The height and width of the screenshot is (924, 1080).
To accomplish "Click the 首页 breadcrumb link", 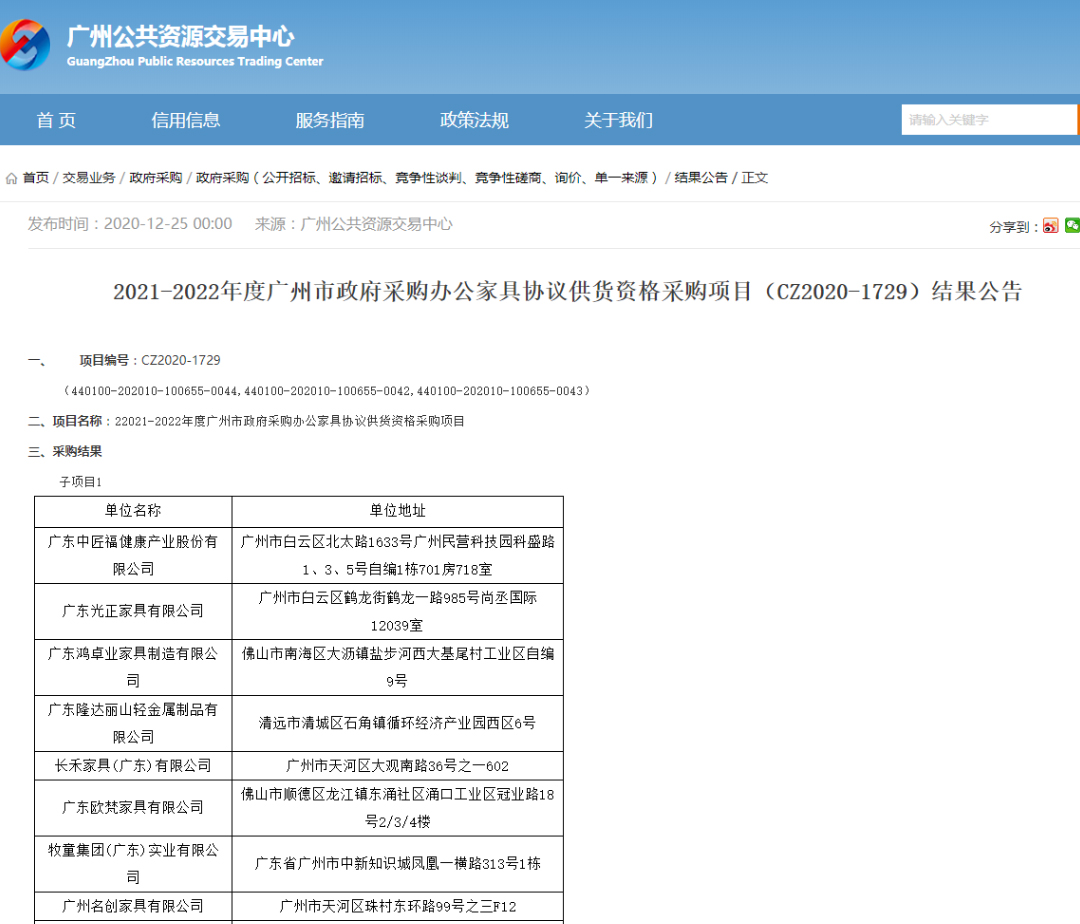I will coord(36,178).
